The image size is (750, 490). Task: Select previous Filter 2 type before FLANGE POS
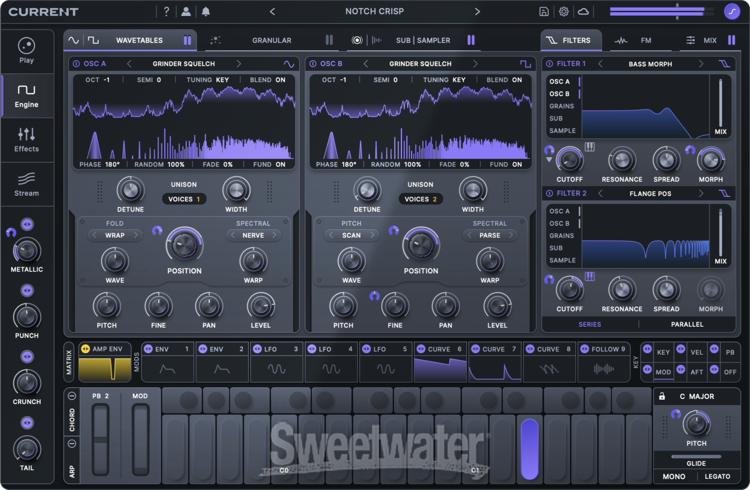[601, 193]
